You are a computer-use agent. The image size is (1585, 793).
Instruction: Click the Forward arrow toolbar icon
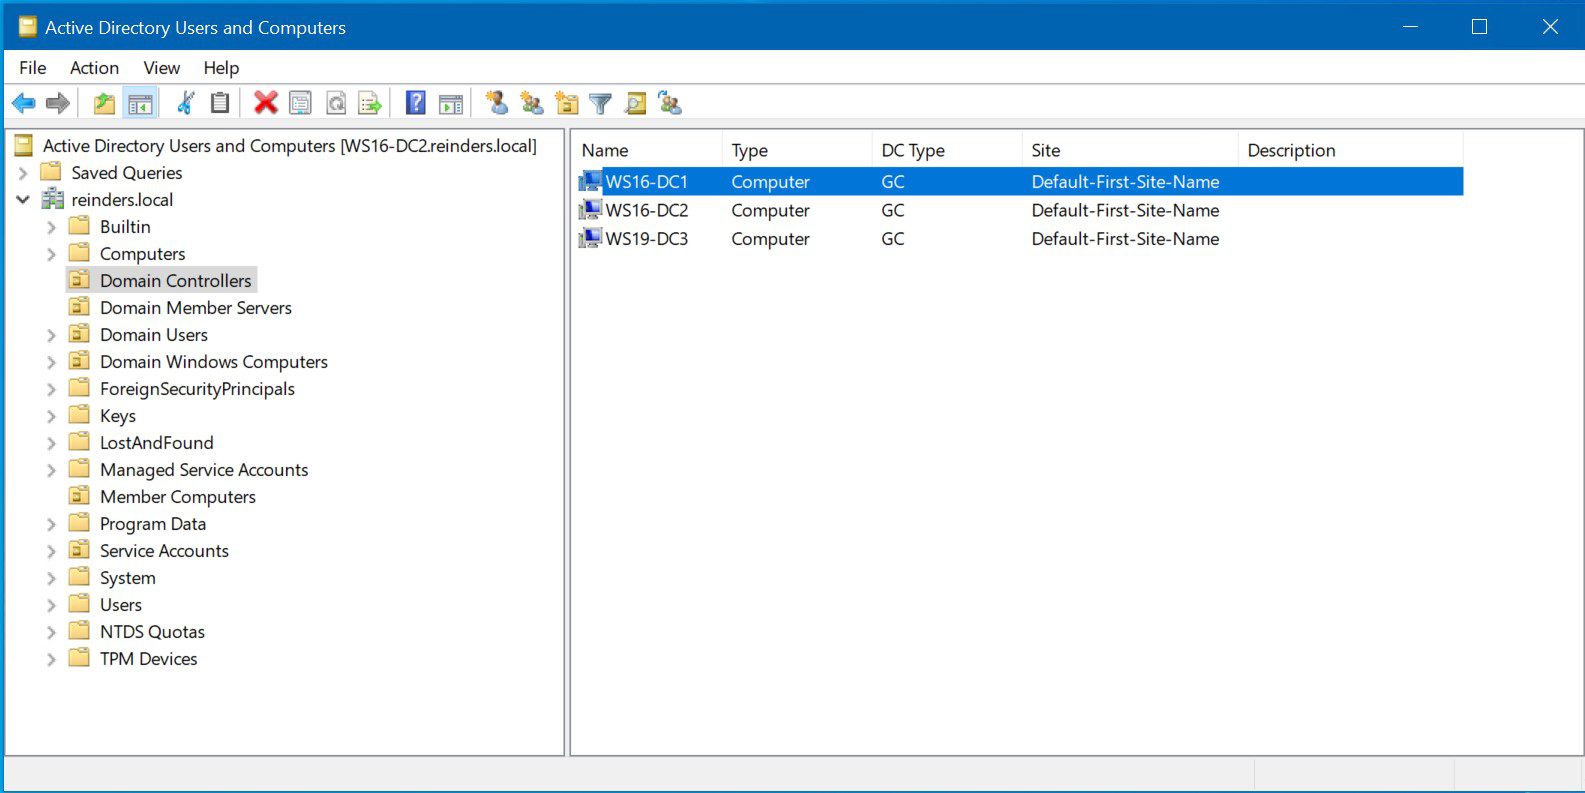tap(58, 103)
